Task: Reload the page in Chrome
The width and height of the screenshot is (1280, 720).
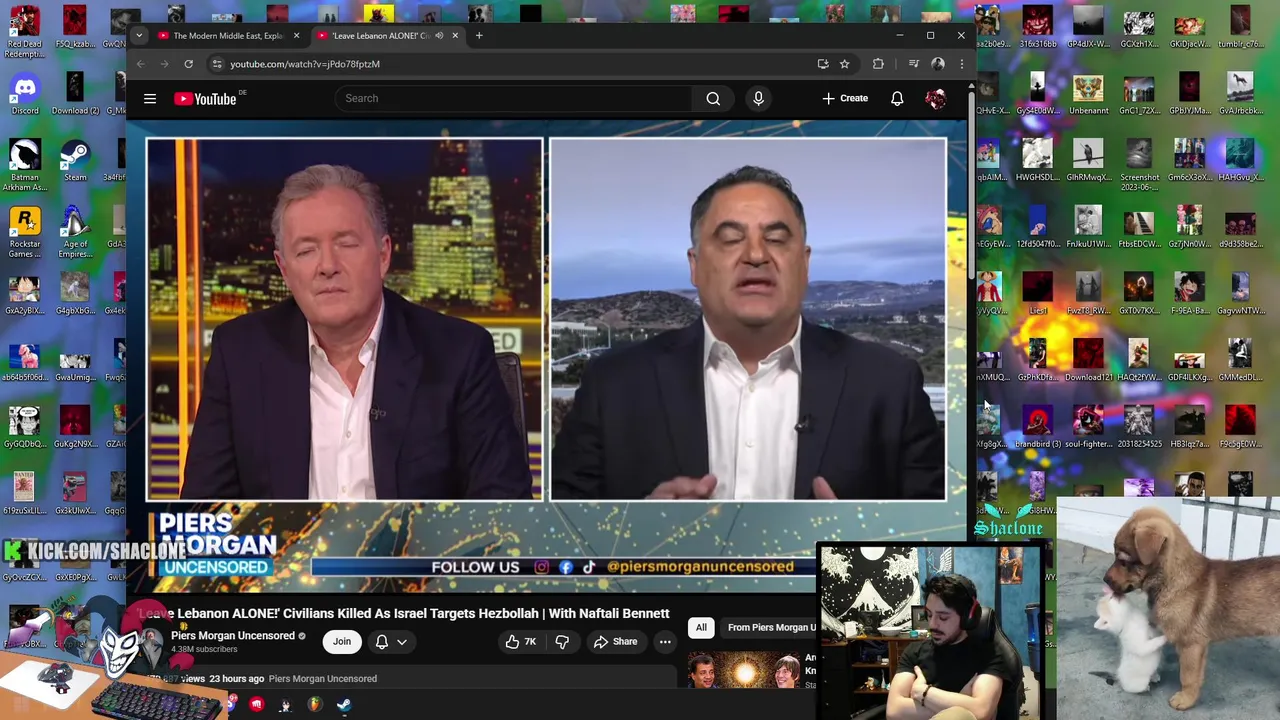Action: click(x=188, y=64)
